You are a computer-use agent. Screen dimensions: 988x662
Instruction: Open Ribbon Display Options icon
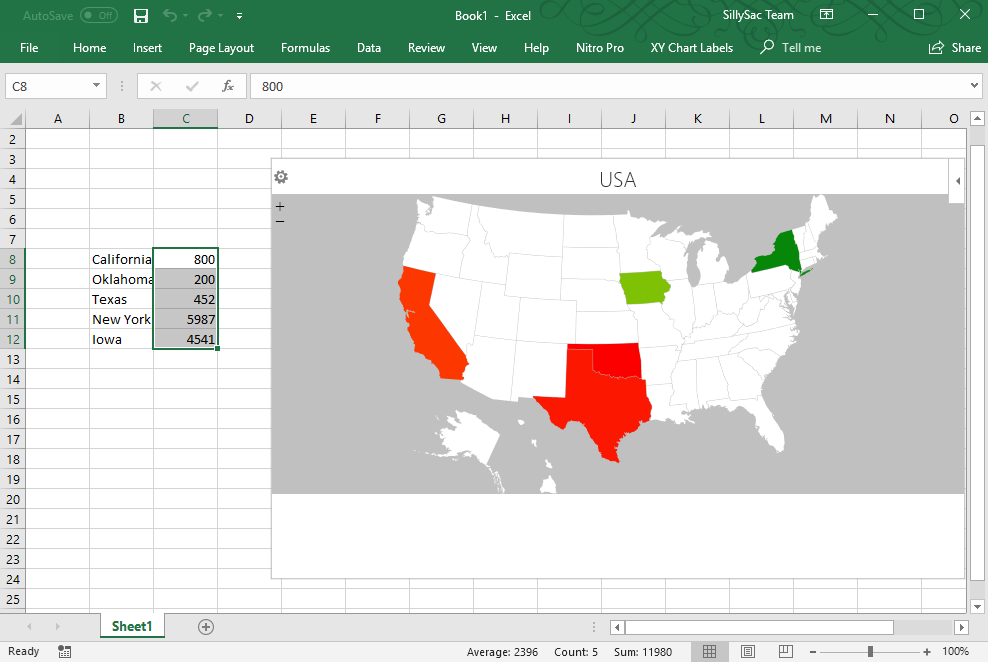tap(826, 14)
